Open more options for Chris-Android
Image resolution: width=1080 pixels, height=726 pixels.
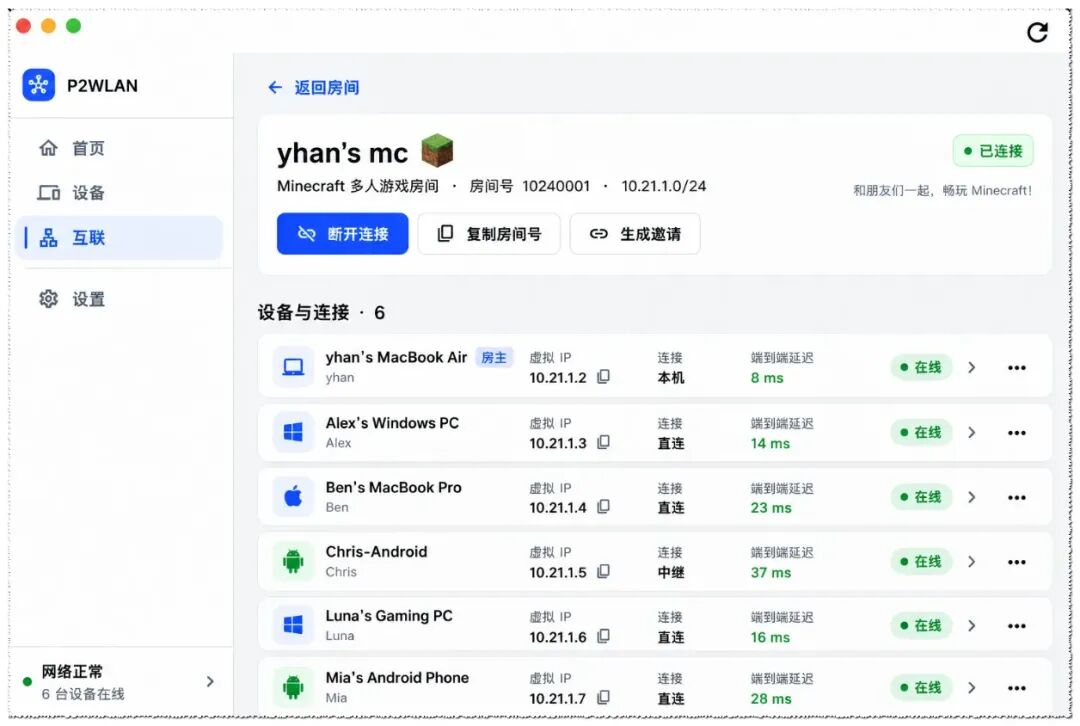1017,563
